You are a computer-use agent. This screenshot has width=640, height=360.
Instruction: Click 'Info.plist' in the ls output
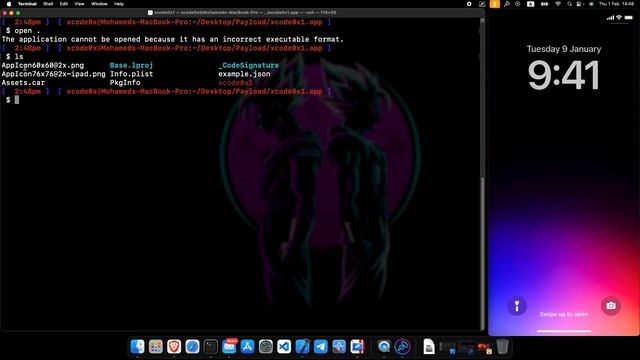tap(131, 74)
